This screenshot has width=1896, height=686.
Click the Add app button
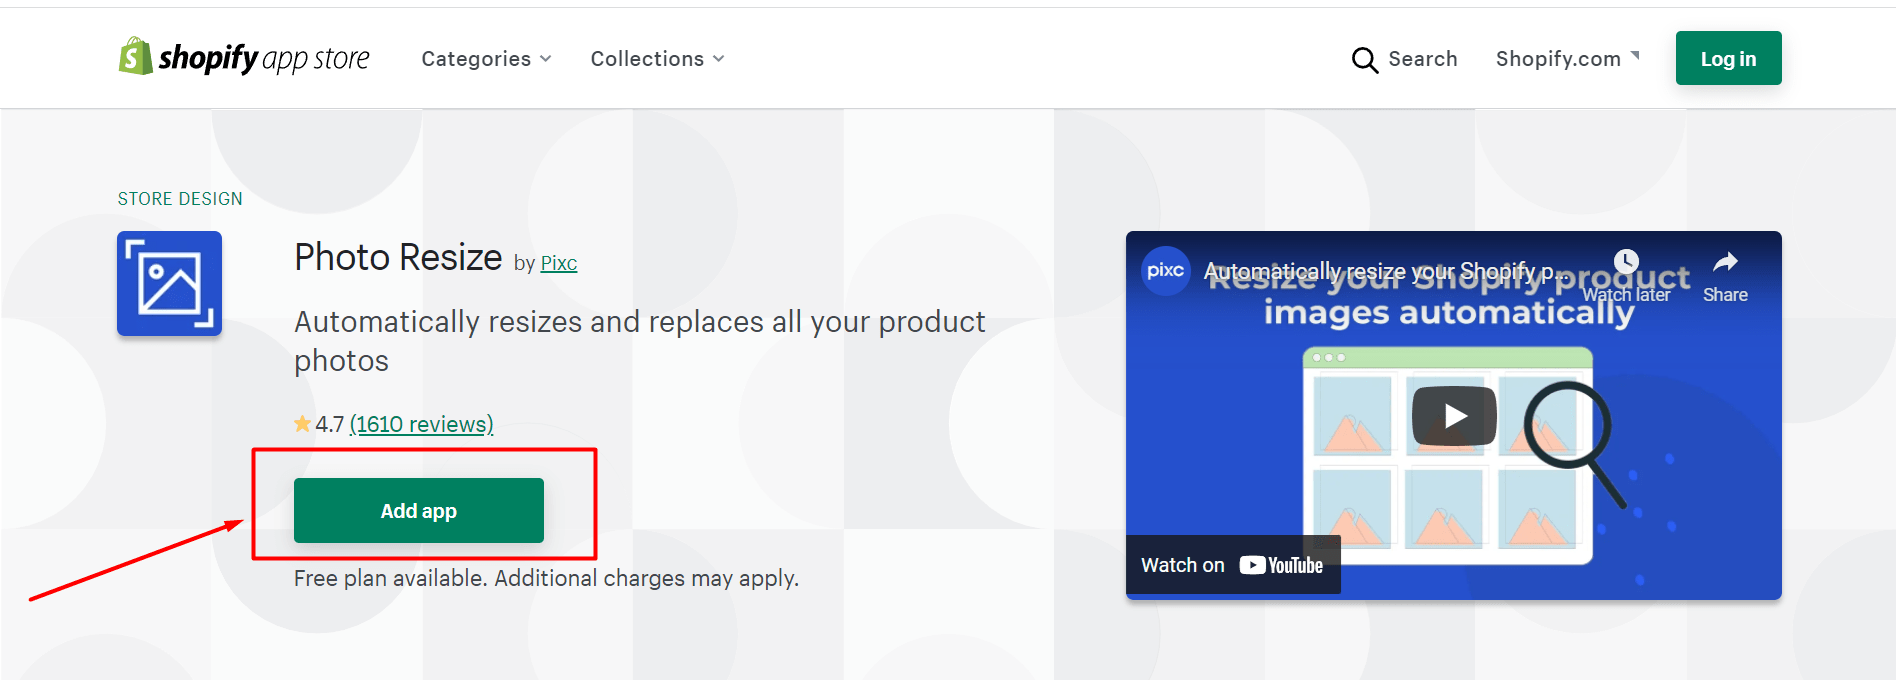click(x=418, y=510)
